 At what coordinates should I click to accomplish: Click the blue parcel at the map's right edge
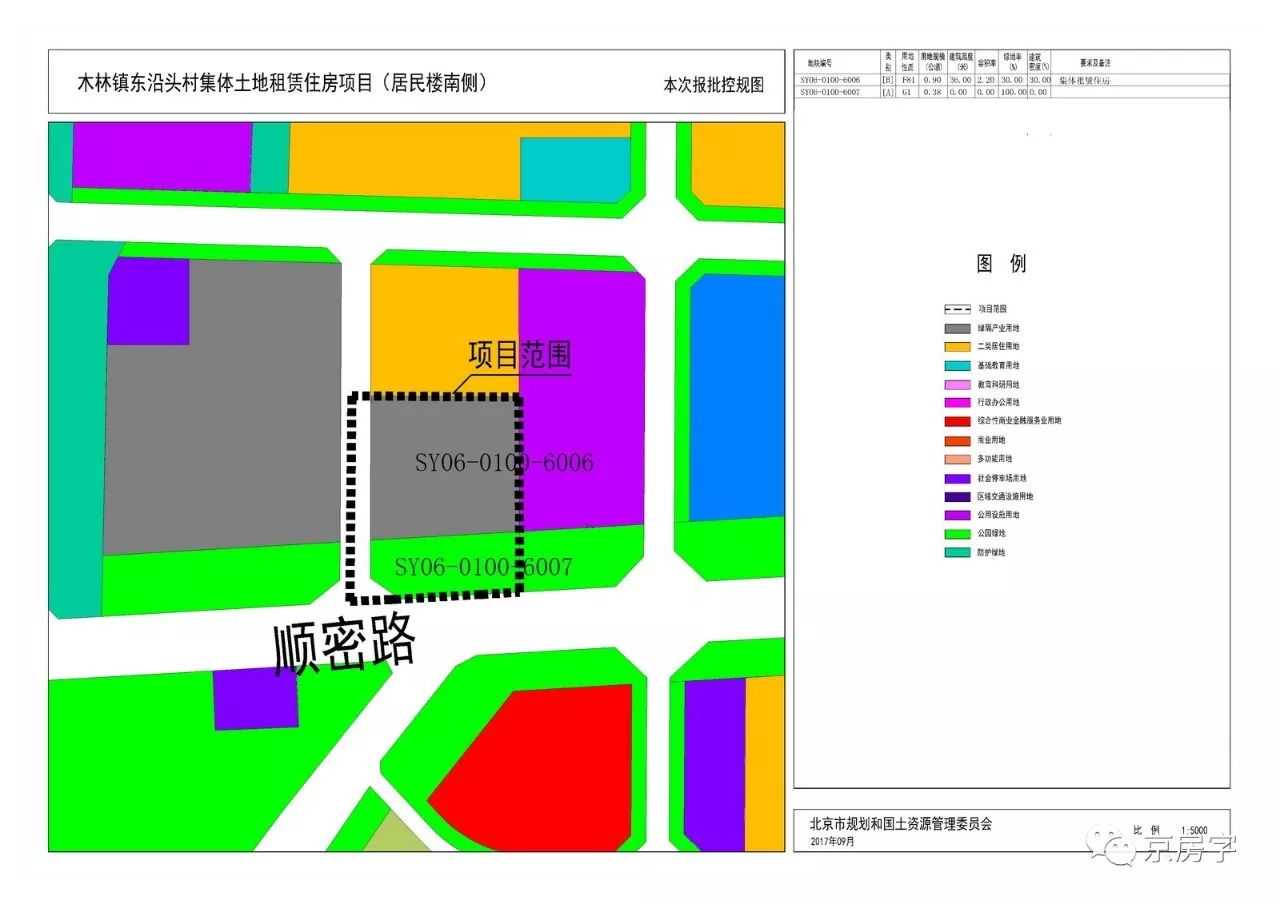point(737,398)
